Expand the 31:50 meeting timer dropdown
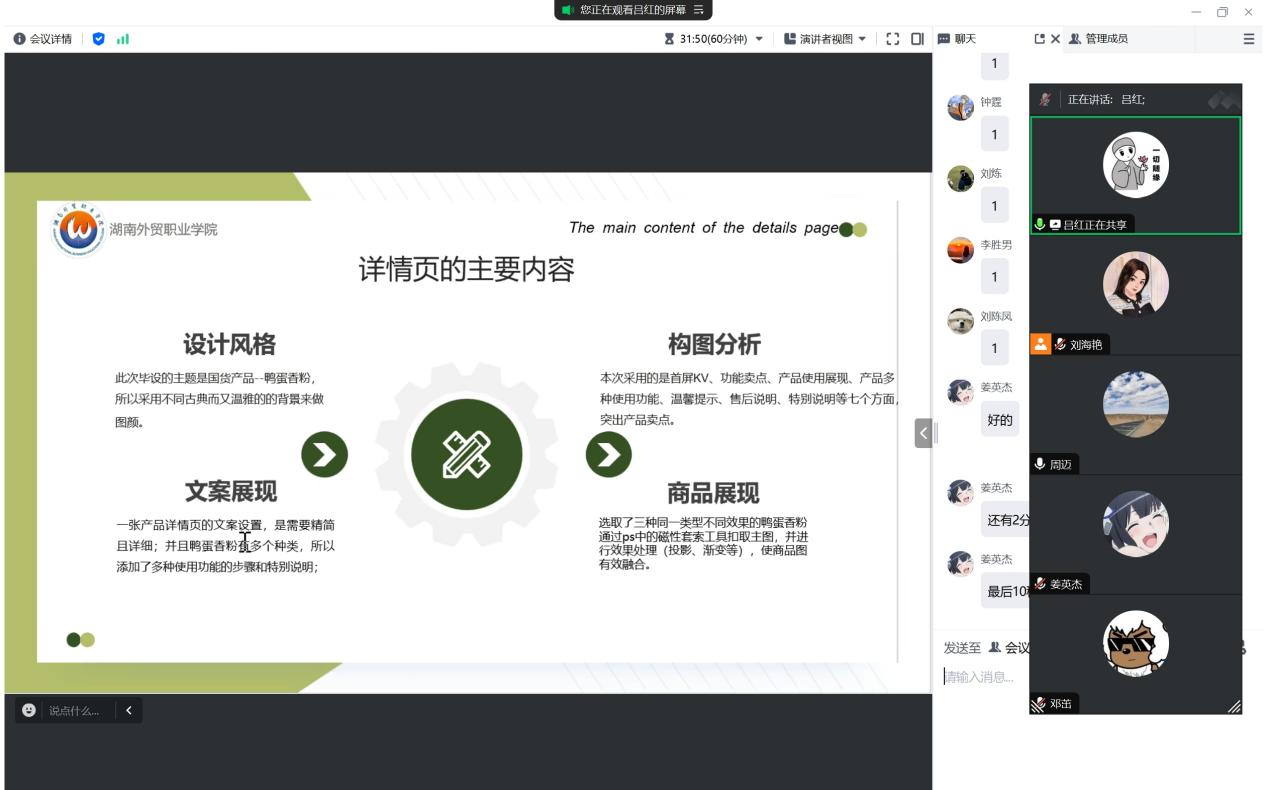Image resolution: width=1266 pixels, height=790 pixels. point(759,39)
